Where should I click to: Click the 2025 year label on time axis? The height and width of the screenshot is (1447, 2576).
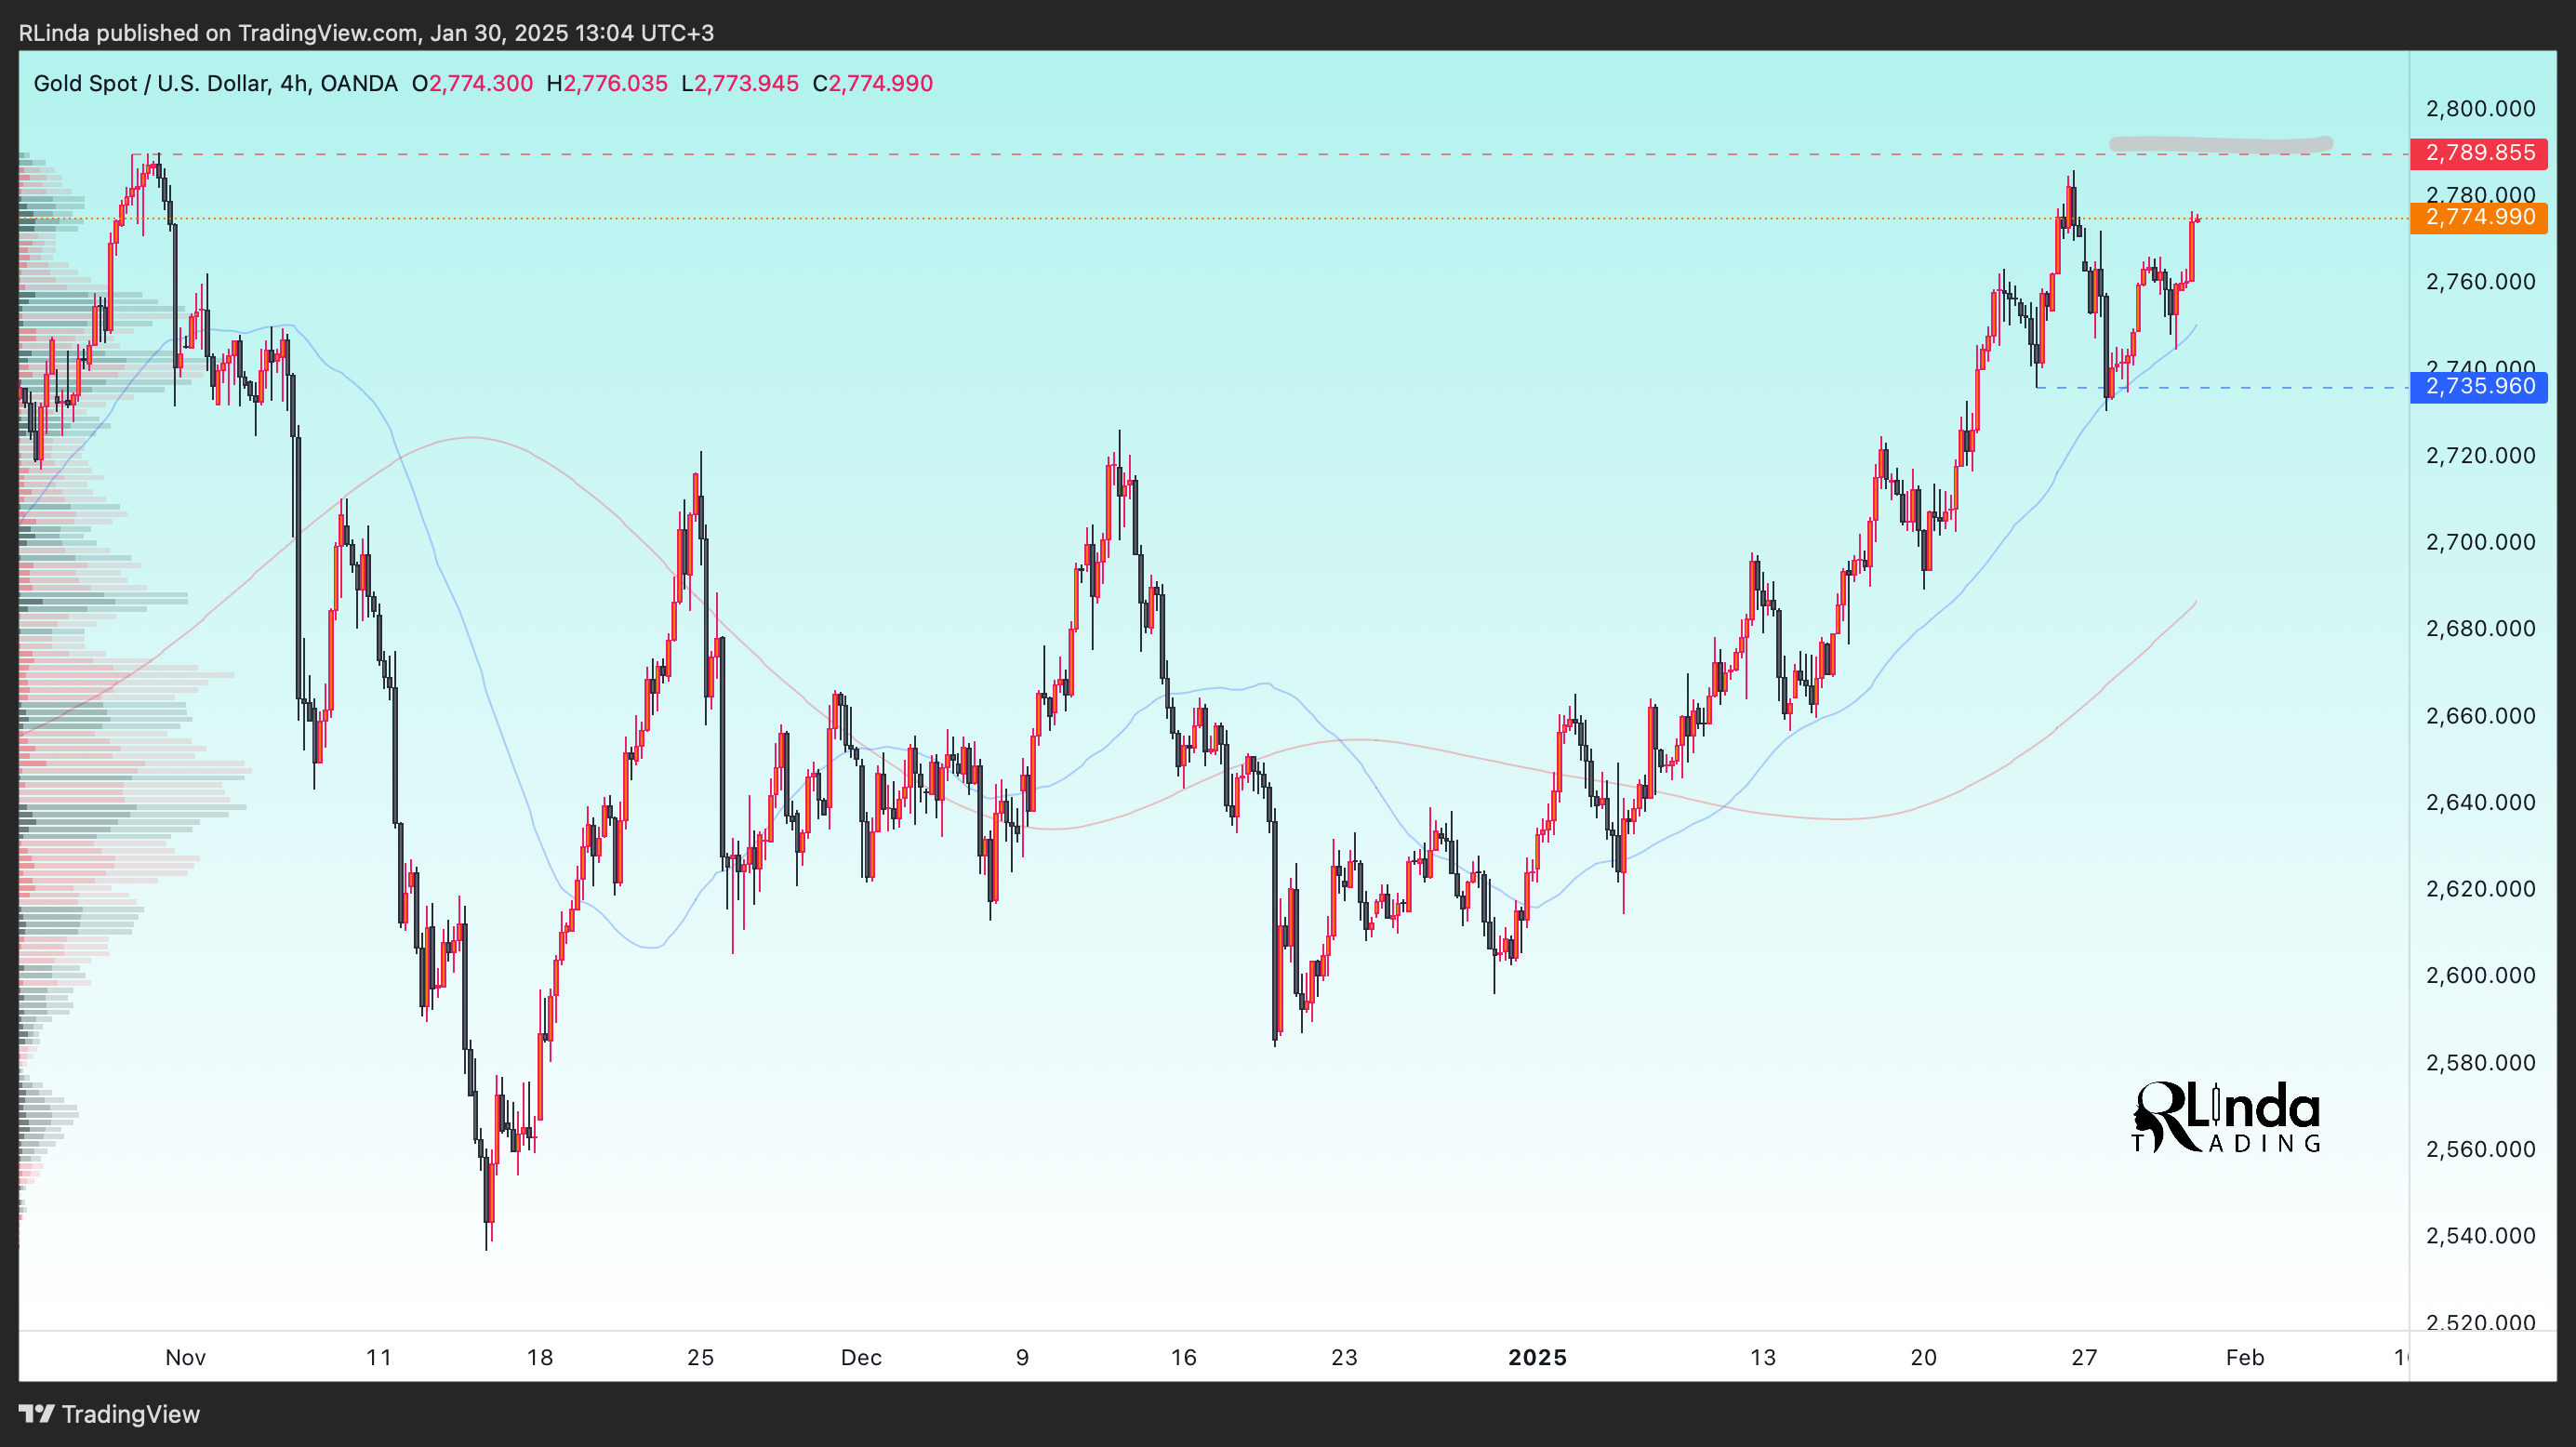coord(1537,1357)
